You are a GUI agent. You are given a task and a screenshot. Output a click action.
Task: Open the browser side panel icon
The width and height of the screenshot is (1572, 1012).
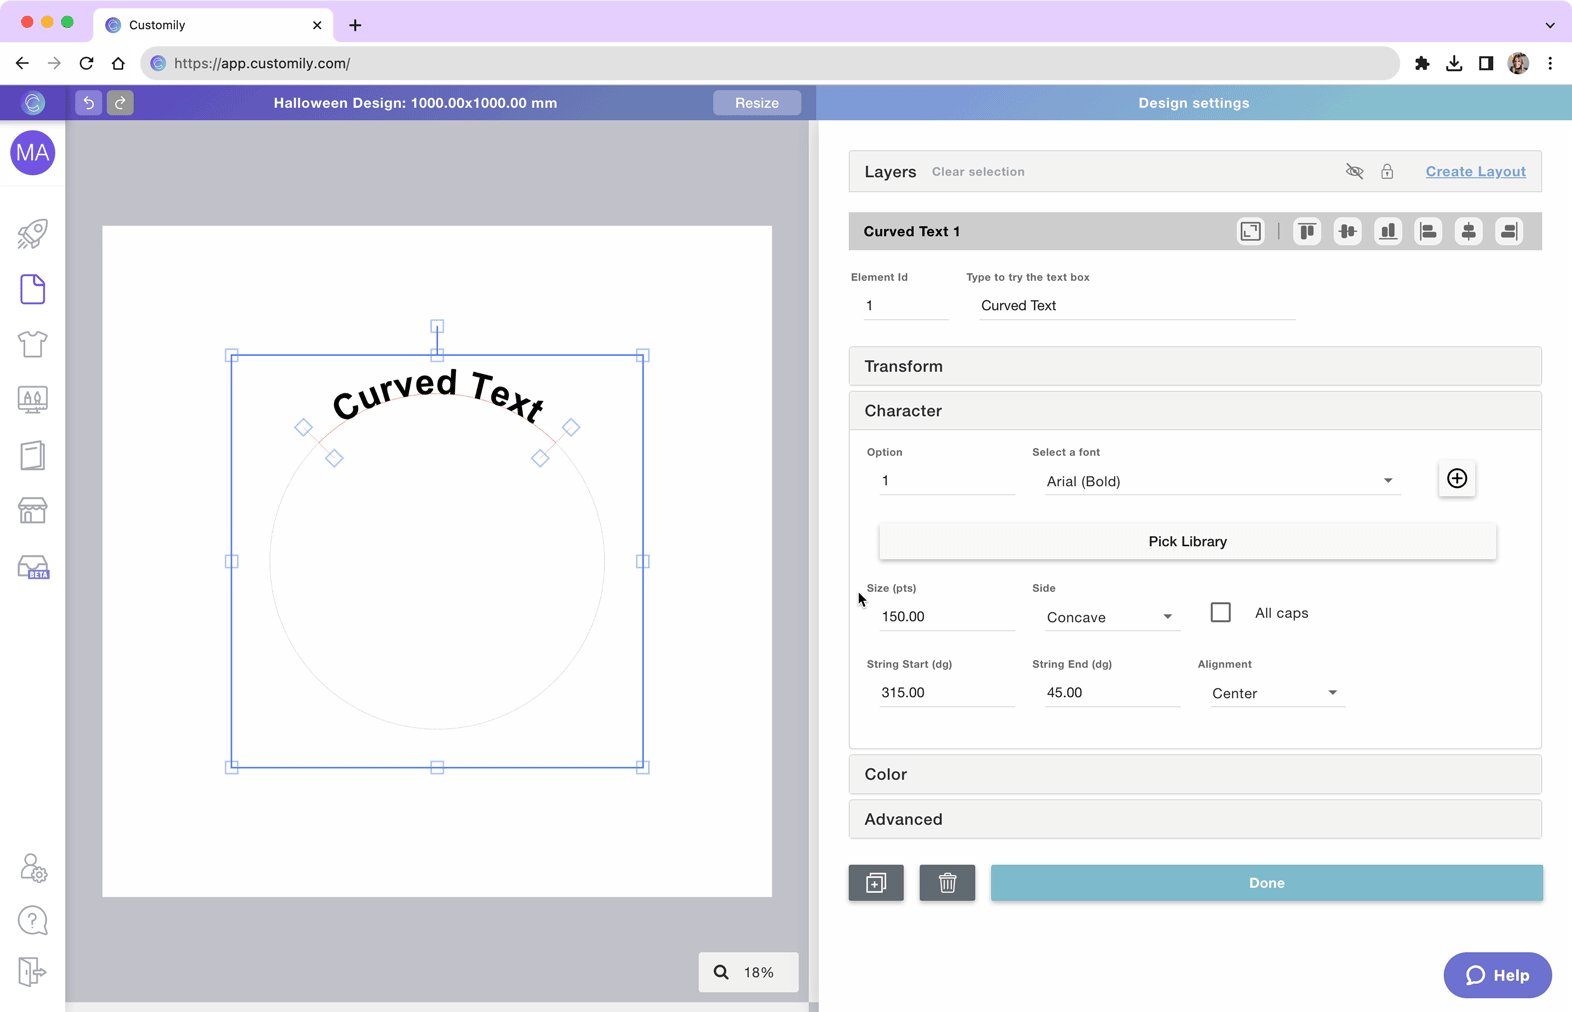[1486, 63]
